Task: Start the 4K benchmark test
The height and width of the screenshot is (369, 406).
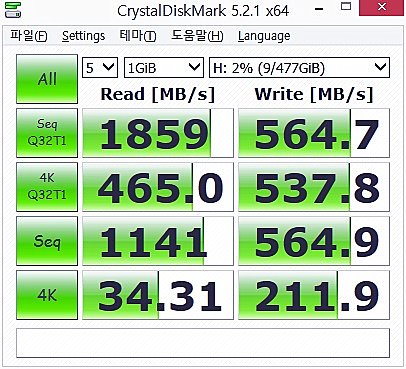Action: (x=47, y=295)
